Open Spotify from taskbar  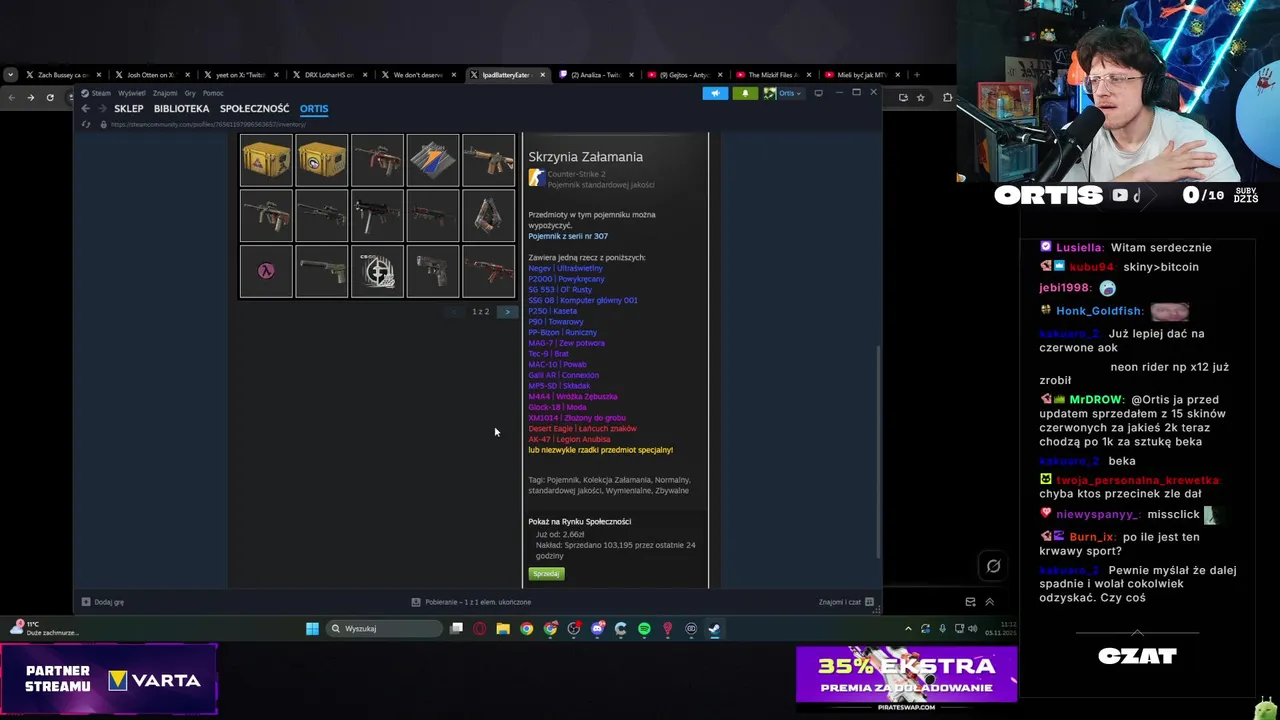(644, 629)
